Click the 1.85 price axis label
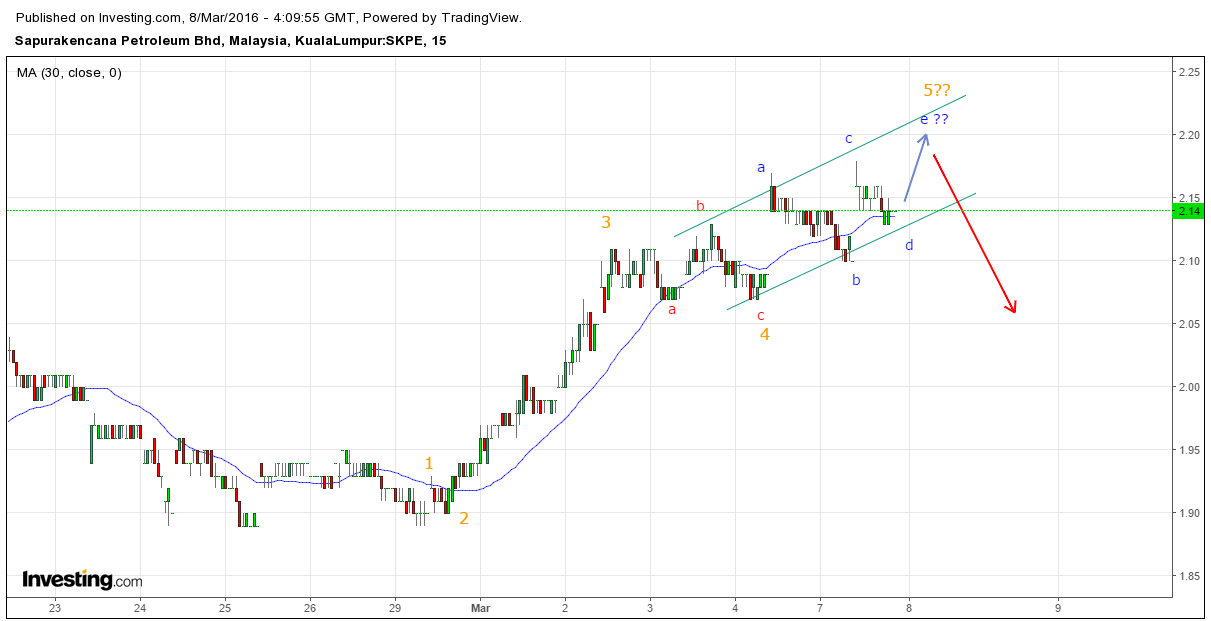This screenshot has width=1211, height=621. tap(1189, 577)
